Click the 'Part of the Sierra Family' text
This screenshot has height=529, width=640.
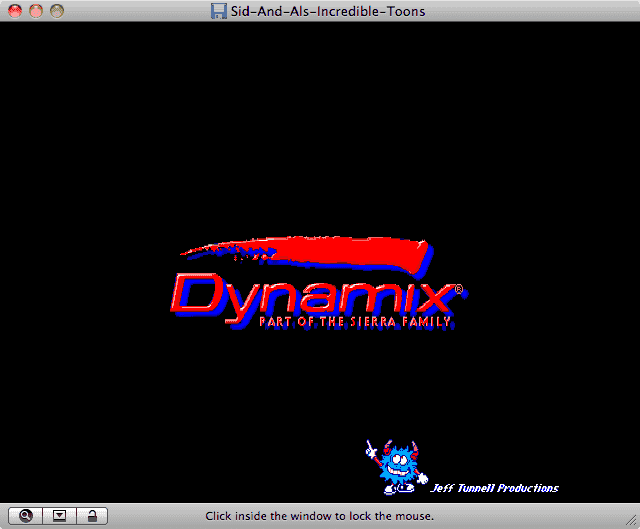355,322
